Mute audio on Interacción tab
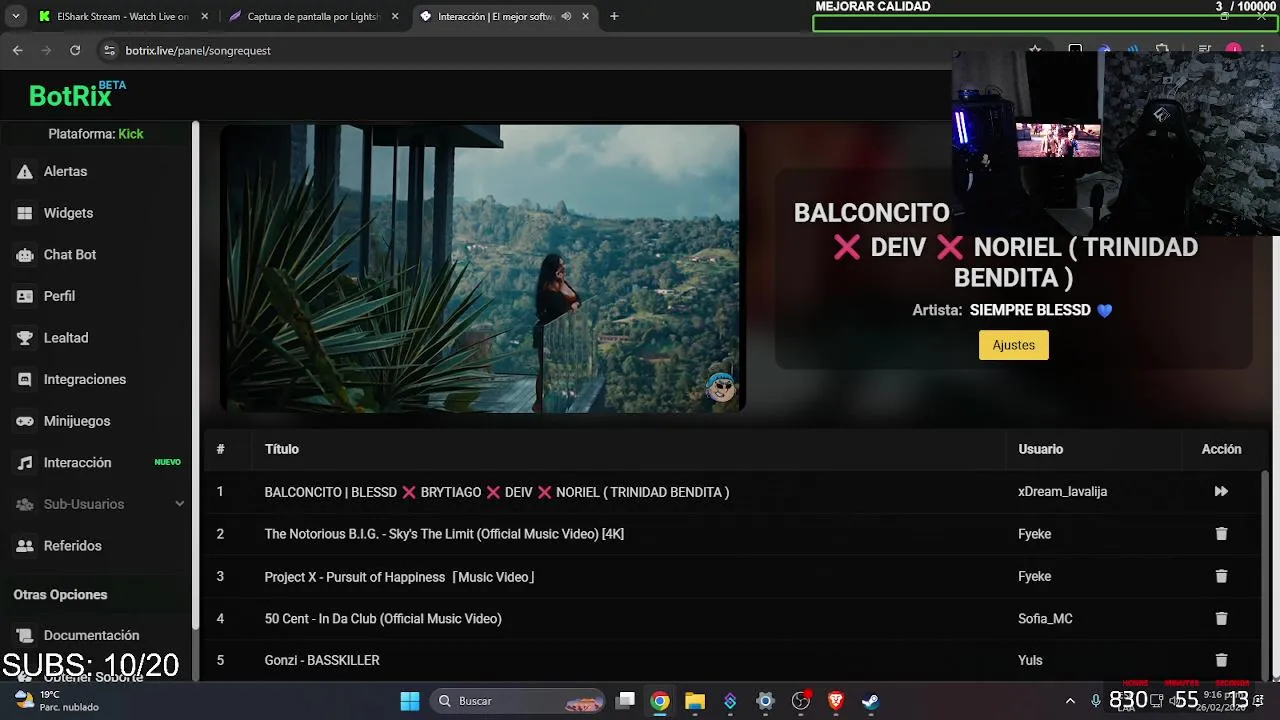 566,16
